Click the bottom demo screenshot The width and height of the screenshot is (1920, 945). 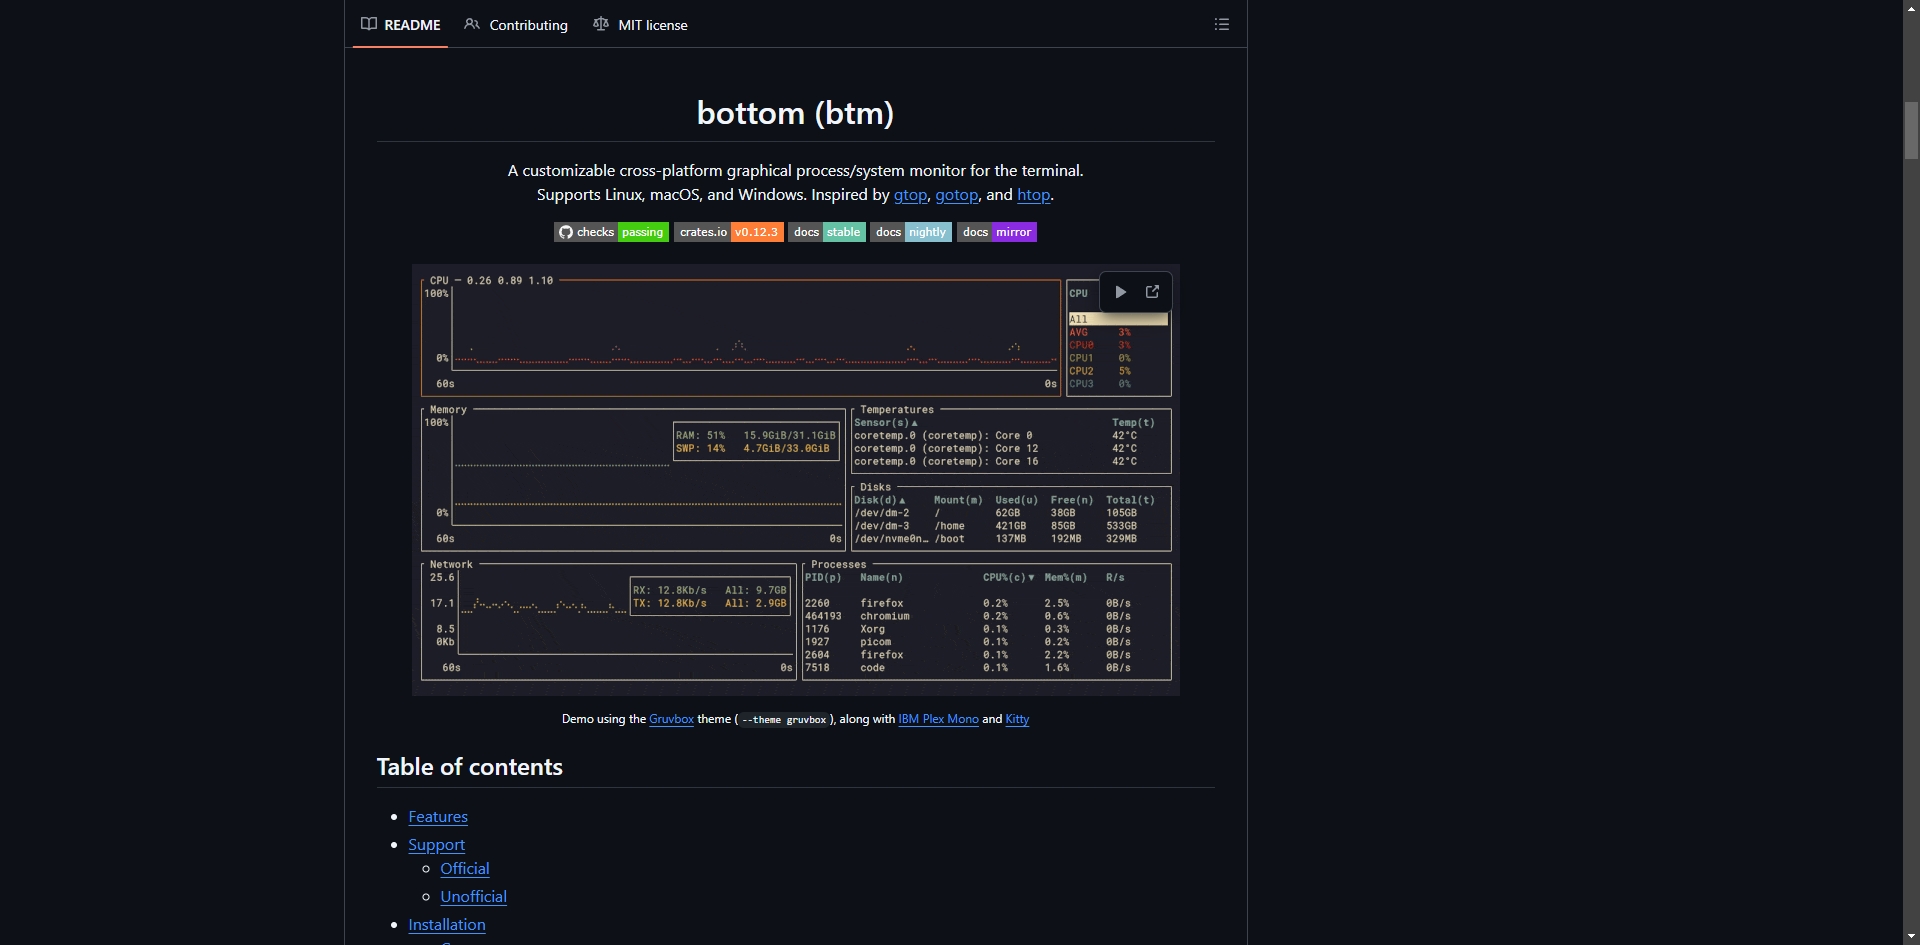click(795, 480)
